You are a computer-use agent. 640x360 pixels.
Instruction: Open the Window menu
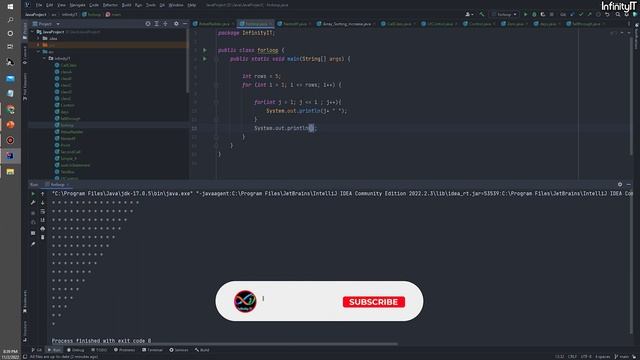176,5
